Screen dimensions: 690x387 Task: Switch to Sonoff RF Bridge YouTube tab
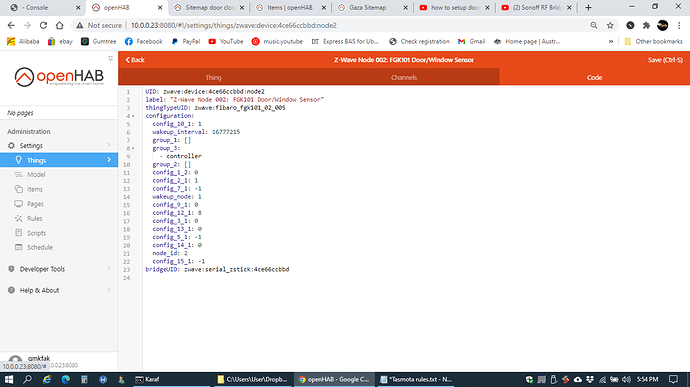(x=537, y=7)
